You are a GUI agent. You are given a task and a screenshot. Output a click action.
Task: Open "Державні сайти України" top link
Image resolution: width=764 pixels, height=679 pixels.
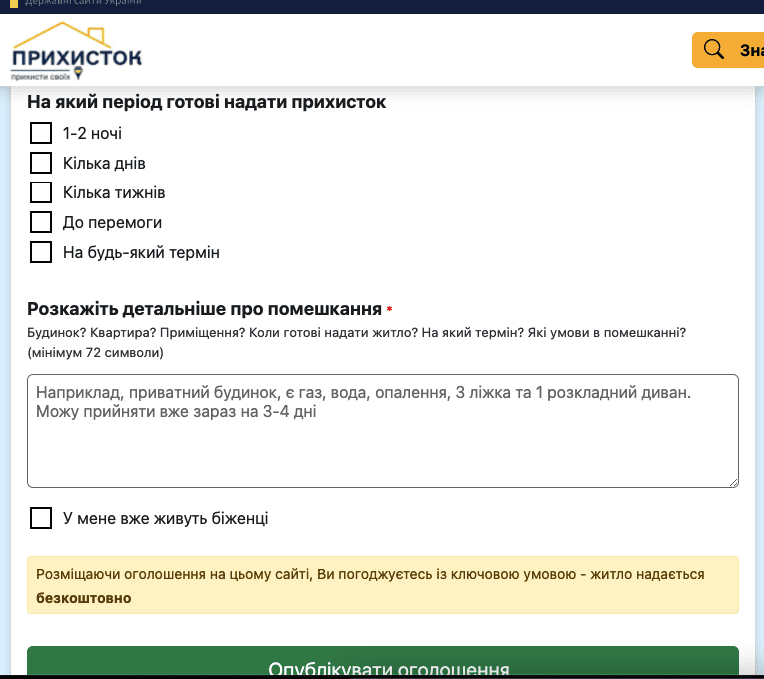click(x=83, y=3)
